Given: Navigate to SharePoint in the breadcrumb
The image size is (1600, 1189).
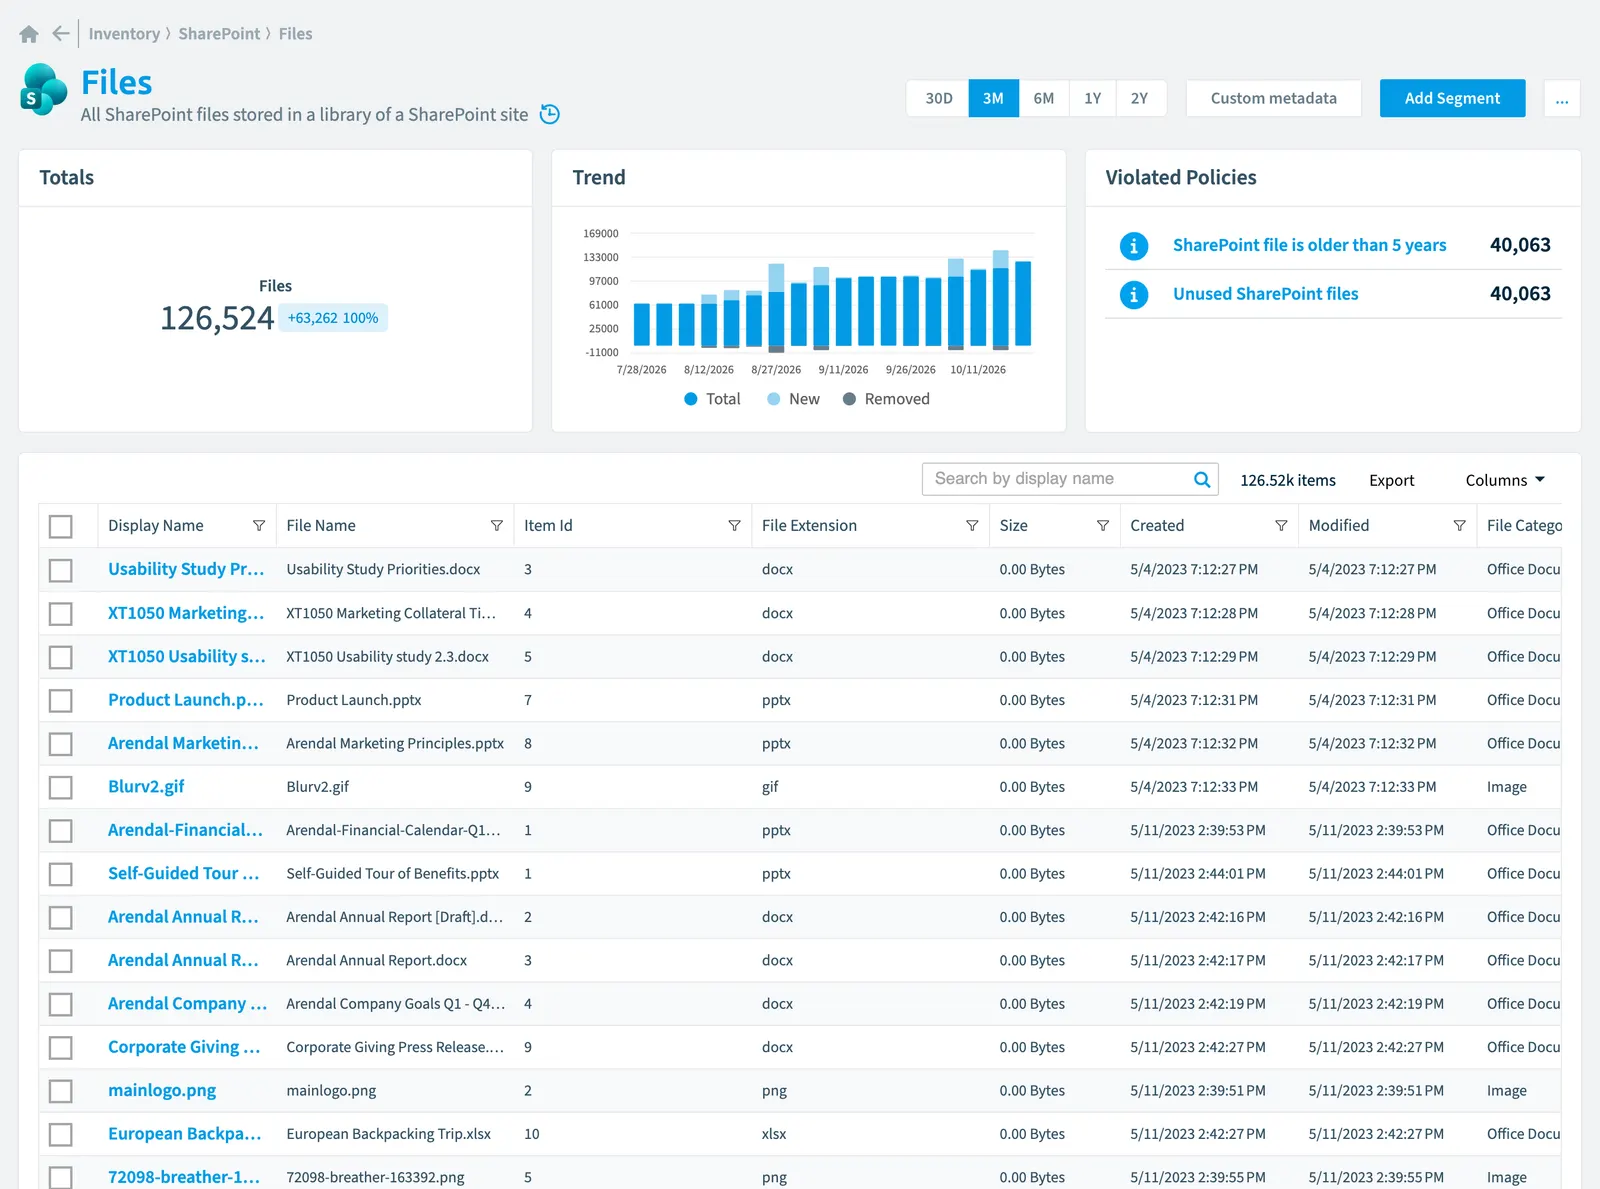Looking at the screenshot, I should coord(219,34).
